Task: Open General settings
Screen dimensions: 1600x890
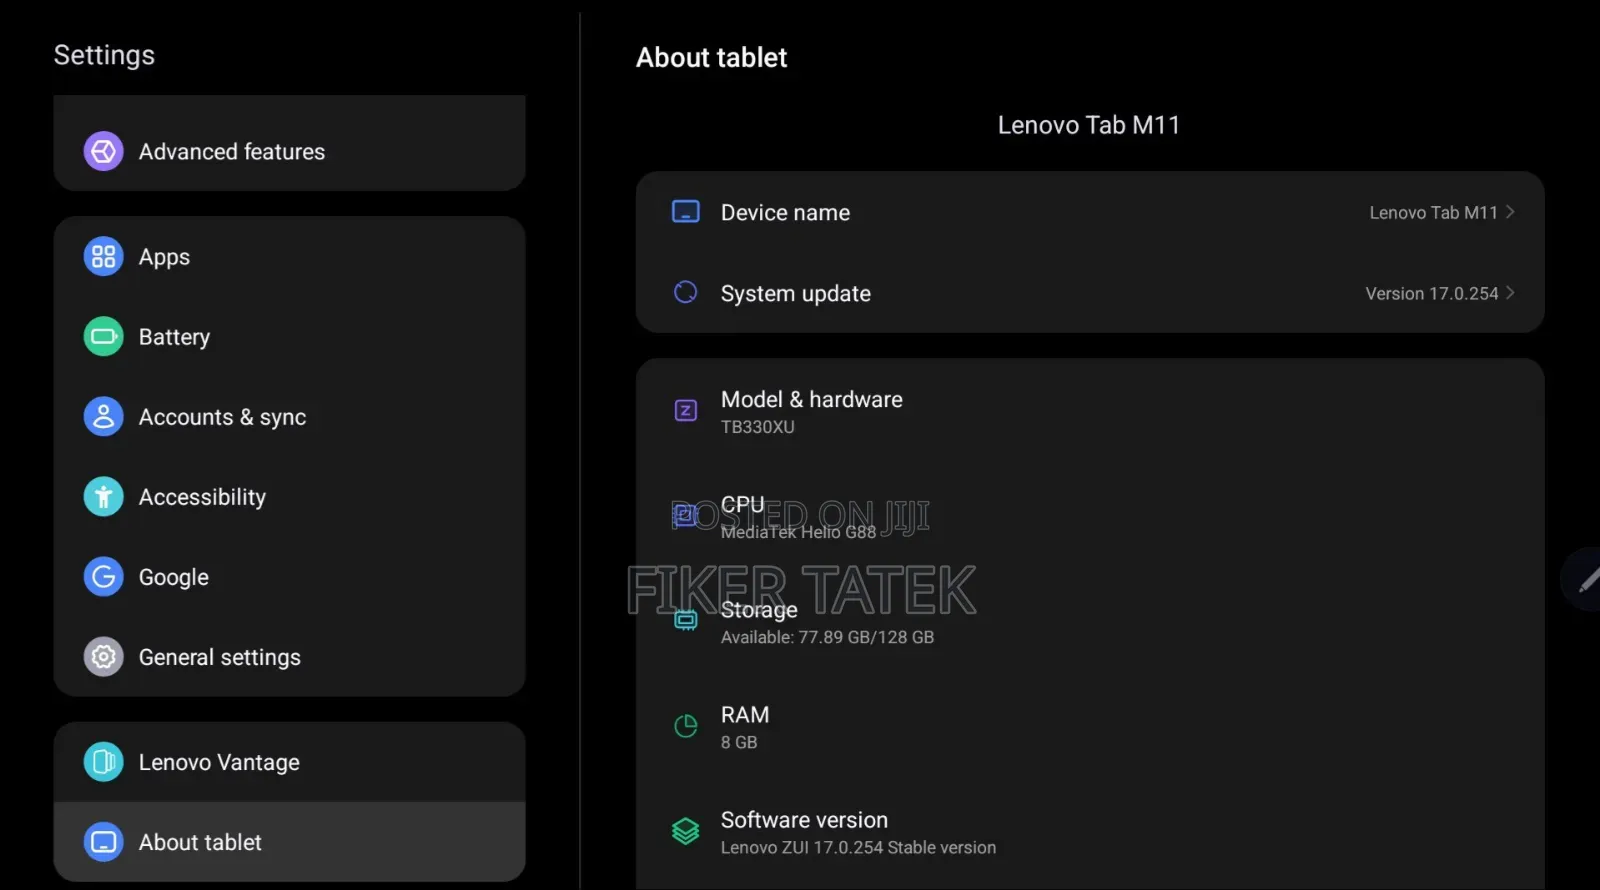Action: coord(289,657)
